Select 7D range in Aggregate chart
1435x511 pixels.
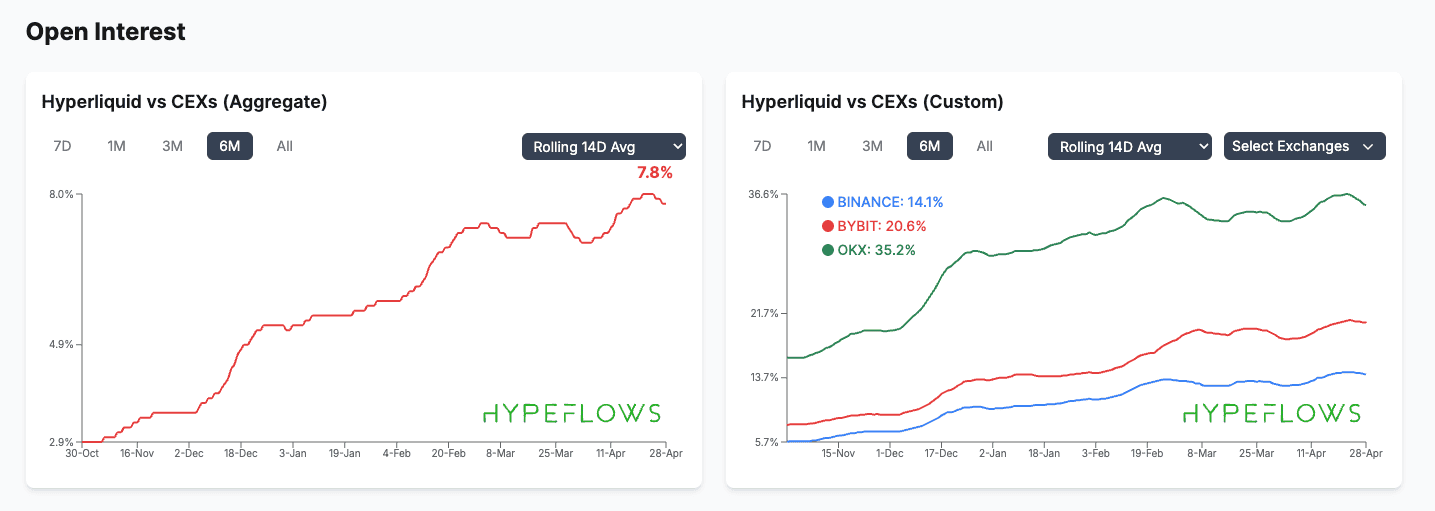pyautogui.click(x=62, y=146)
